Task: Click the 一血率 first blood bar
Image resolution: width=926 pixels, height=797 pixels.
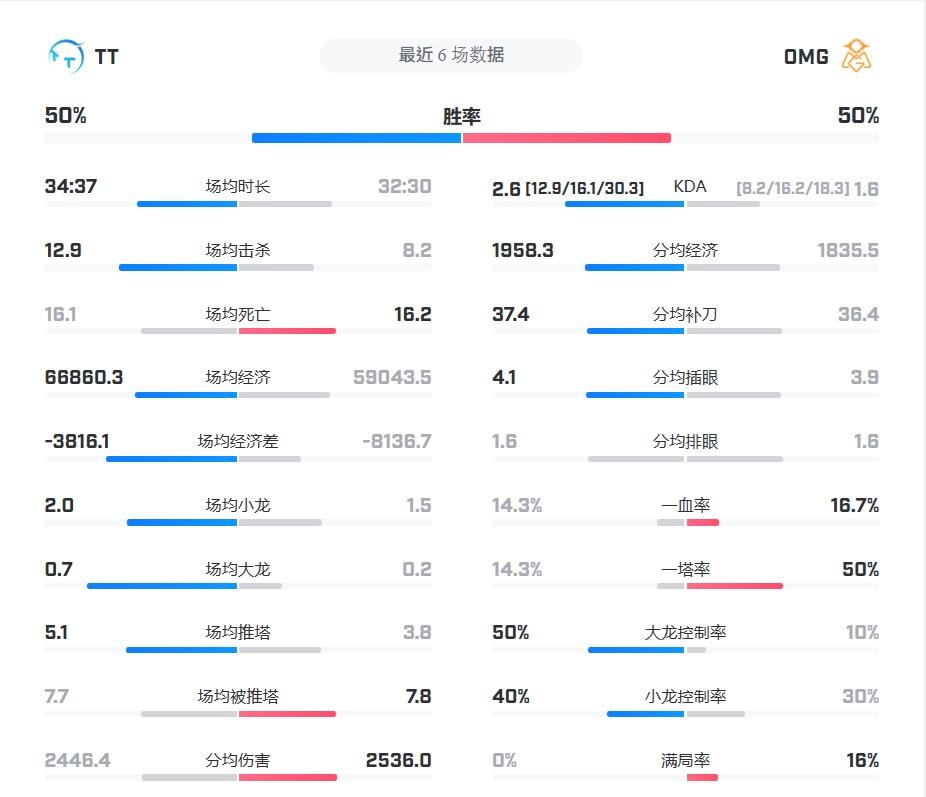Action: (688, 522)
